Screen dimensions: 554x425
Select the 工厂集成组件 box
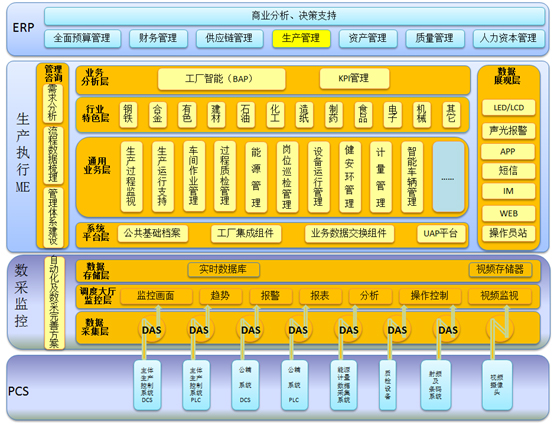click(x=246, y=233)
